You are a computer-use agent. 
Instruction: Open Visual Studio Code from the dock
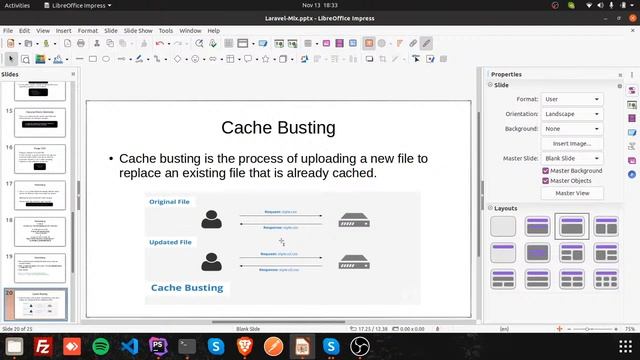[129, 347]
